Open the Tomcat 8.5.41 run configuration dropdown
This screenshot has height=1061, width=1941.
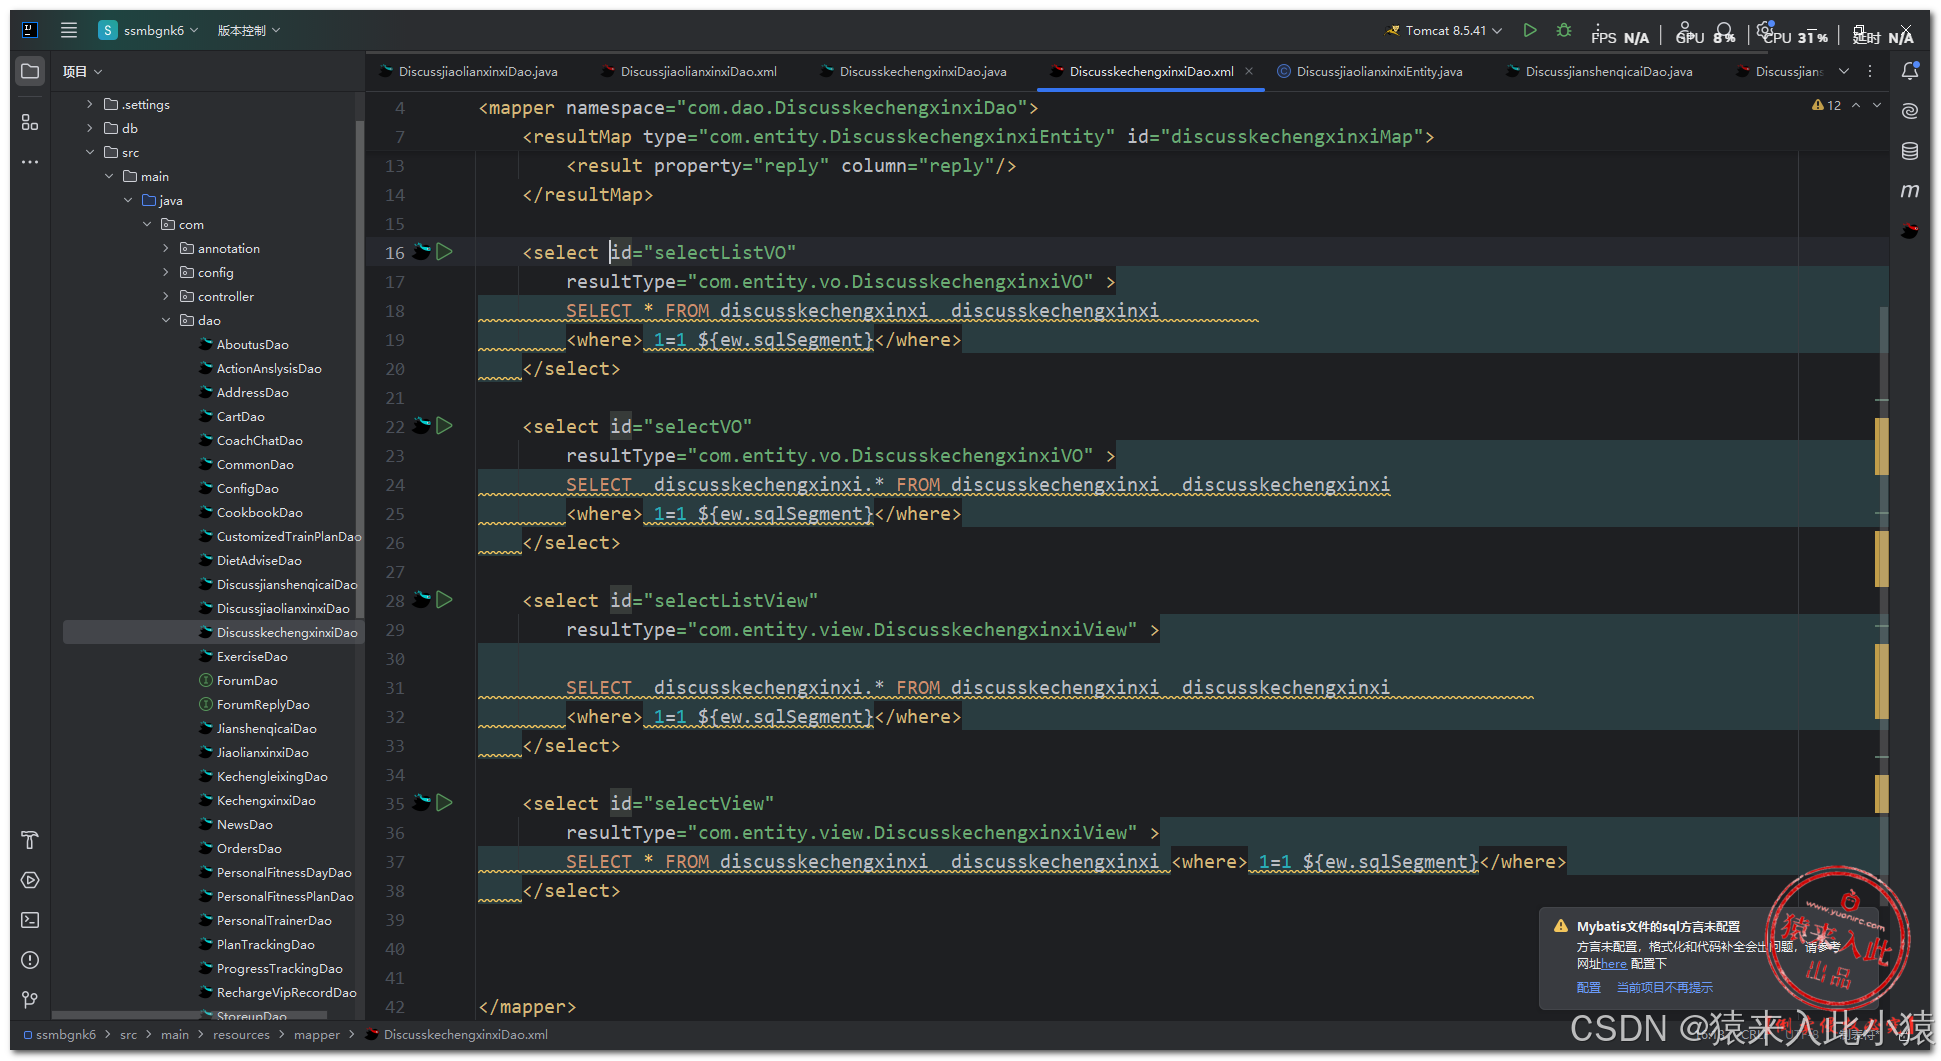[1444, 30]
